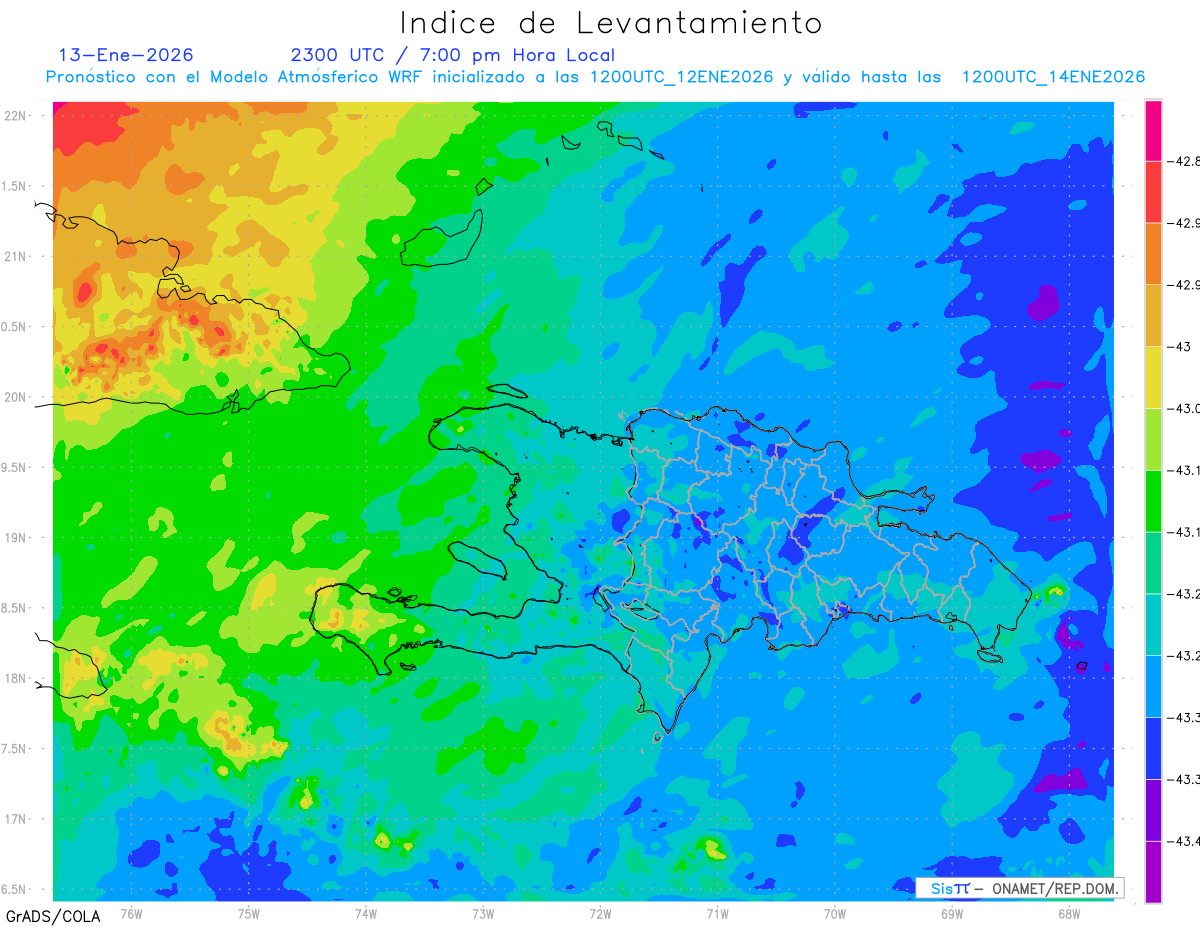Click the "75W" longitude axis label

(x=249, y=913)
